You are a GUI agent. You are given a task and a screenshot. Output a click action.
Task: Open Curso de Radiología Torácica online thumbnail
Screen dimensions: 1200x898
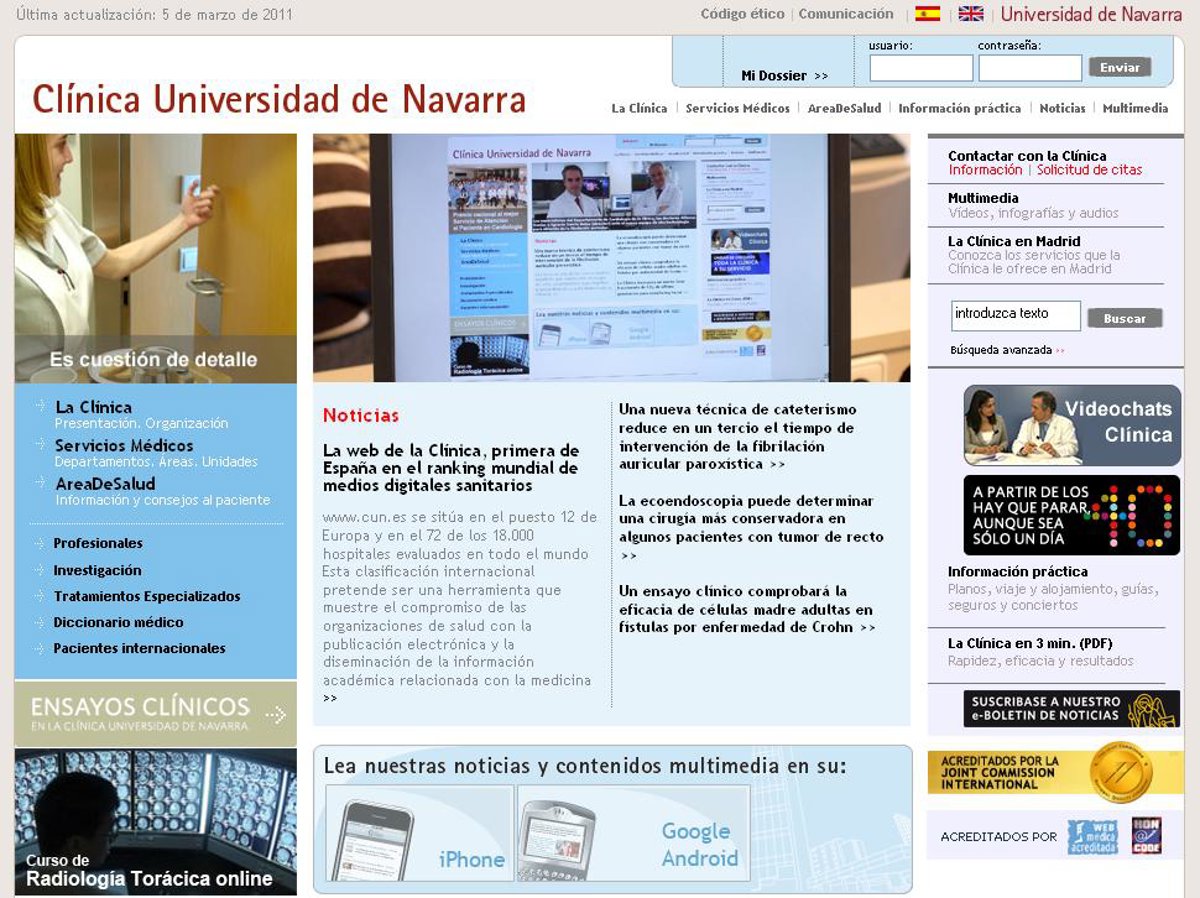tap(155, 821)
